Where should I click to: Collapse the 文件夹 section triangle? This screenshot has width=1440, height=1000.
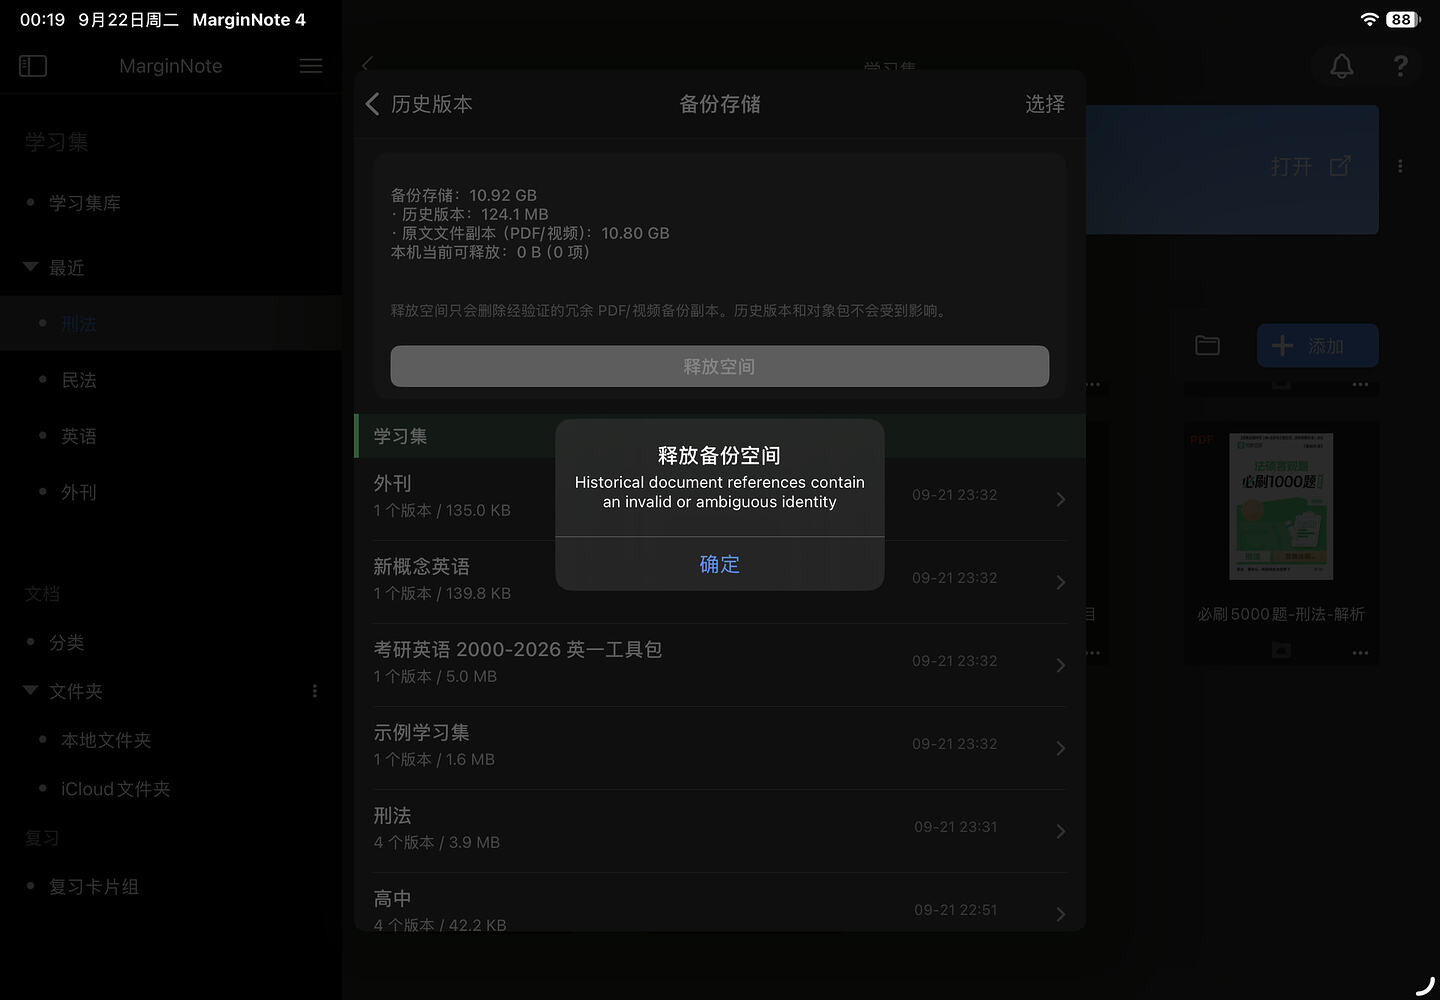pyautogui.click(x=31, y=690)
